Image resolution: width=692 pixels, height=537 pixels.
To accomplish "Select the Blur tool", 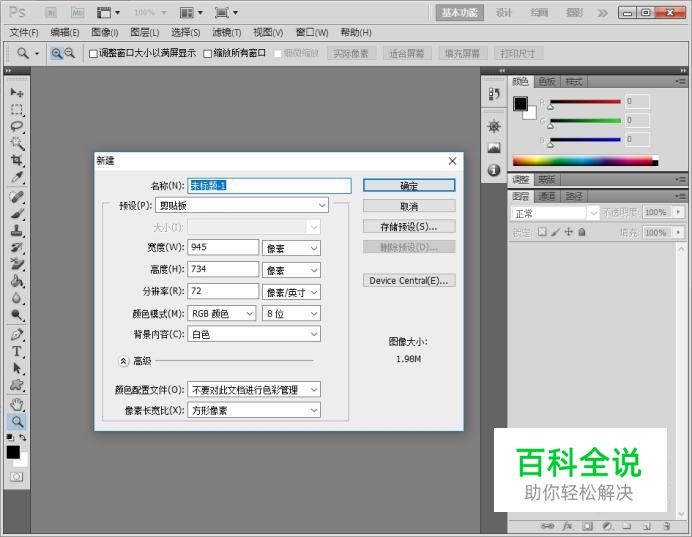I will point(17,298).
